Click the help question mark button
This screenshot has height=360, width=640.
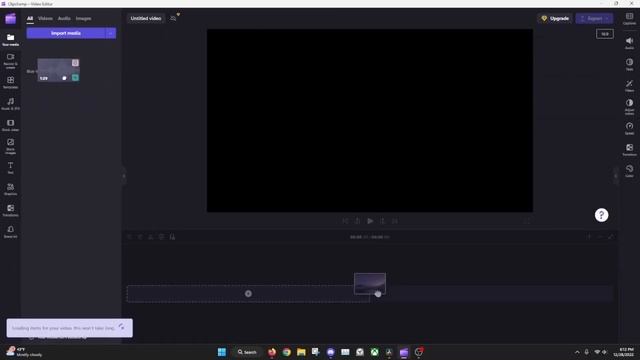(x=601, y=215)
